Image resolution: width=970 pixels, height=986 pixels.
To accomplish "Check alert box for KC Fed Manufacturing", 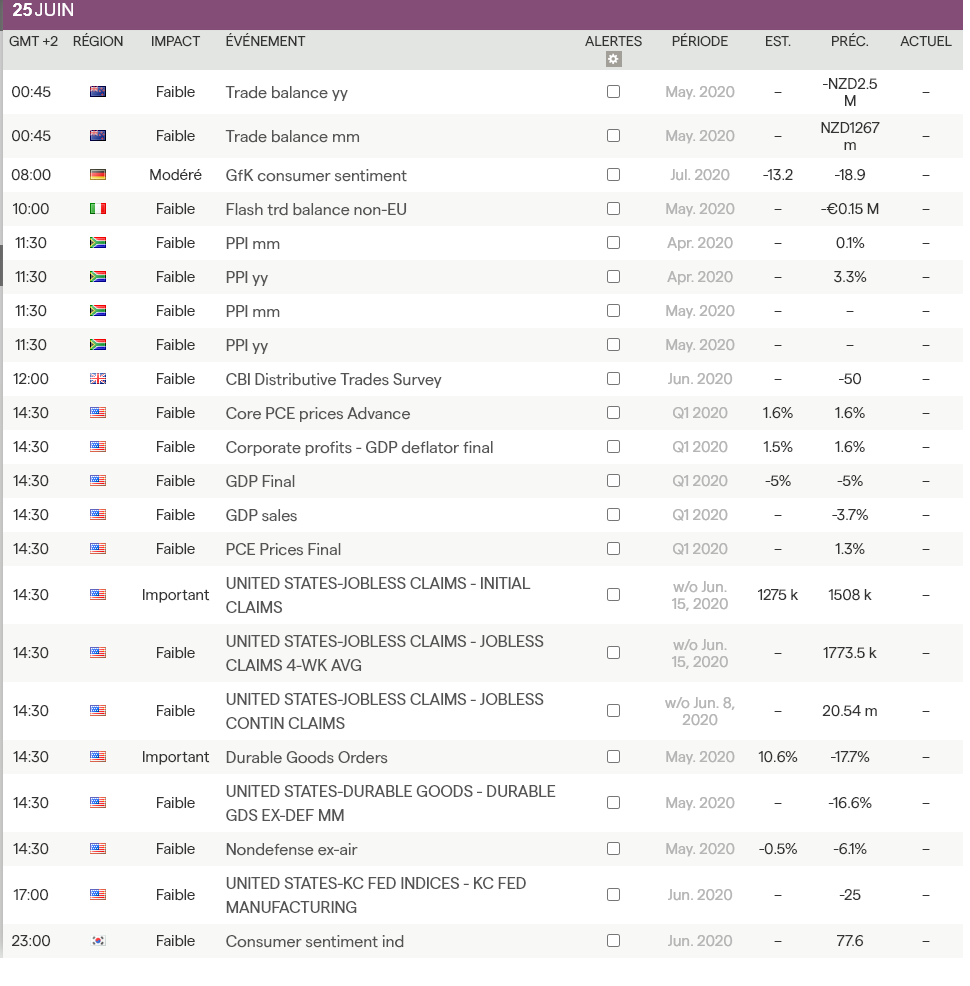I will coord(614,894).
